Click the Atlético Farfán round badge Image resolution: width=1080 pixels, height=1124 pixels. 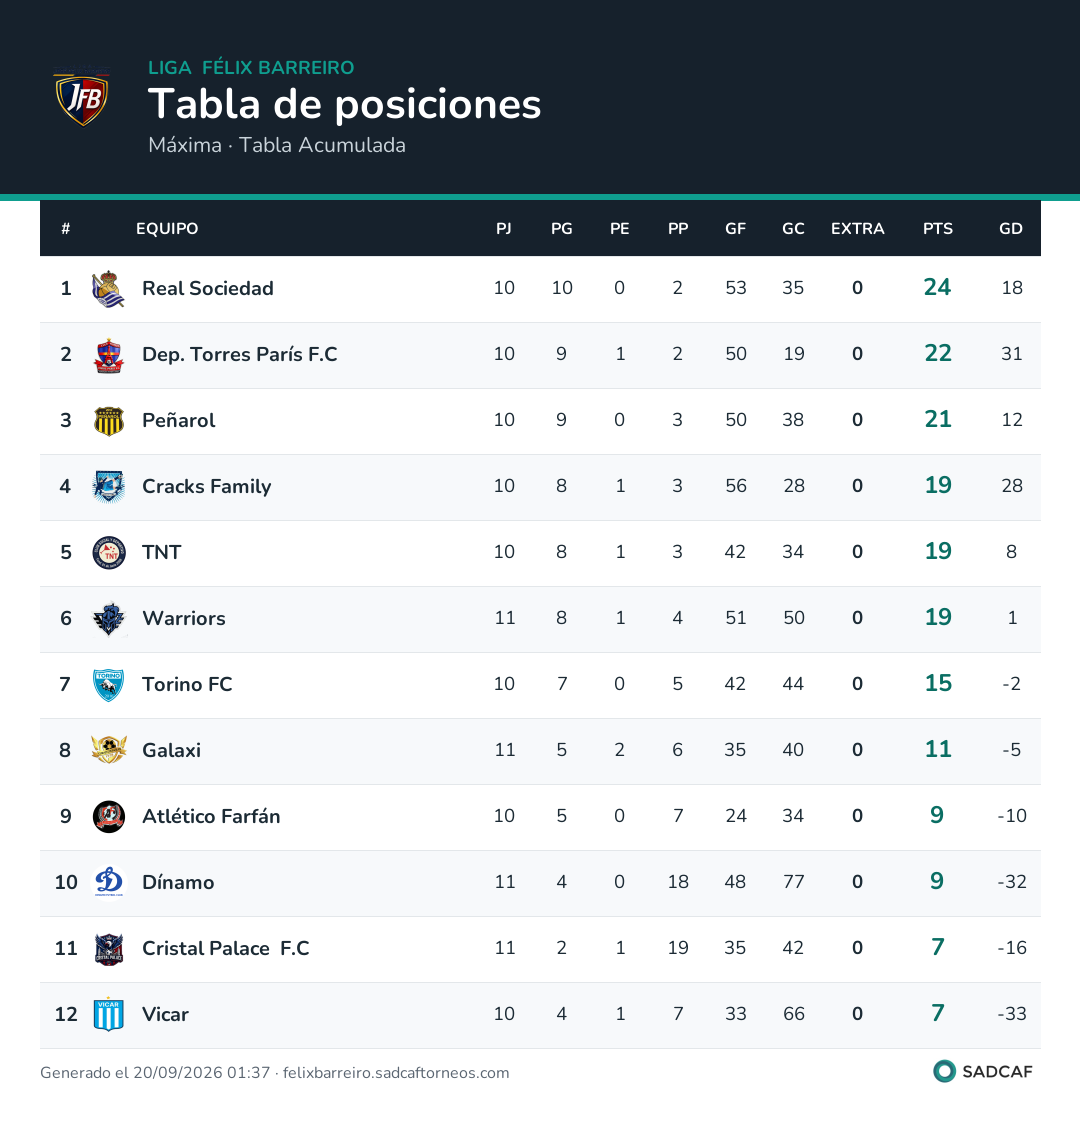(109, 816)
